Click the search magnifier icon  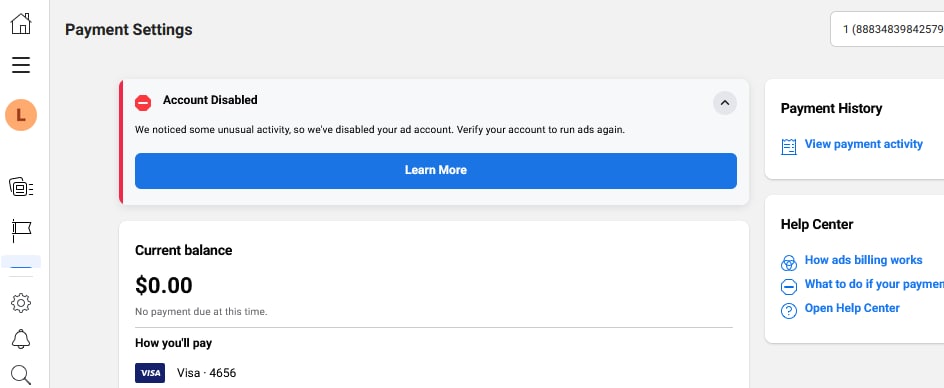coord(21,375)
